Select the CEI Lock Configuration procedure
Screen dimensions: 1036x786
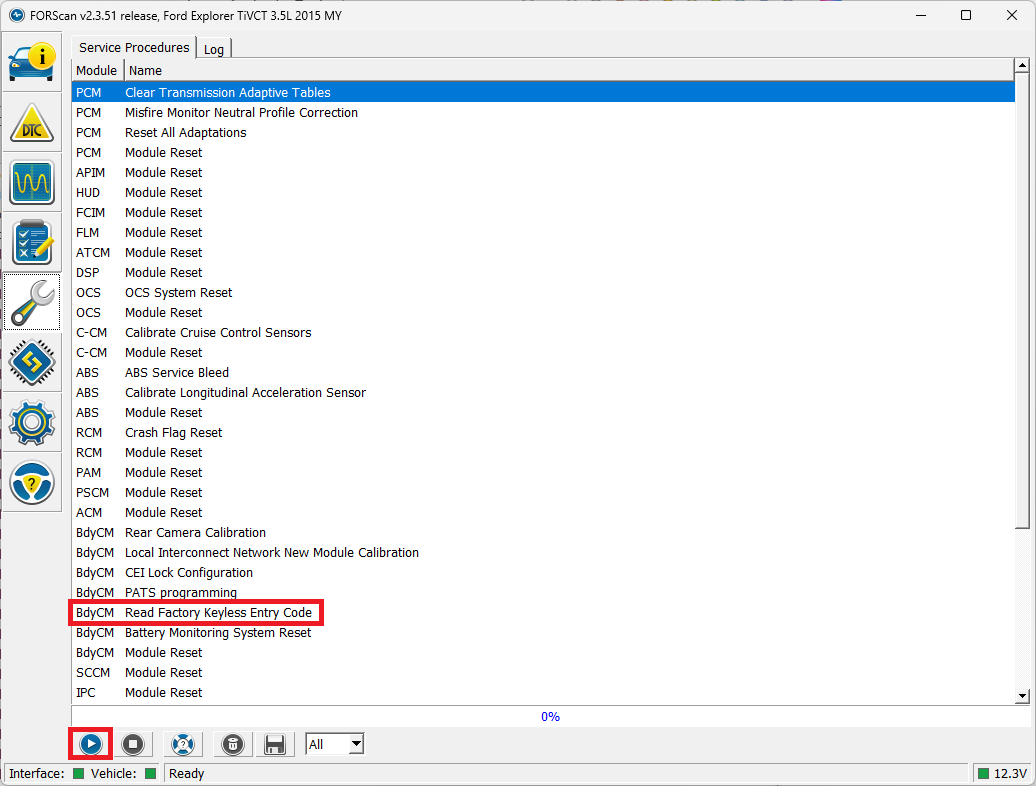click(x=543, y=573)
